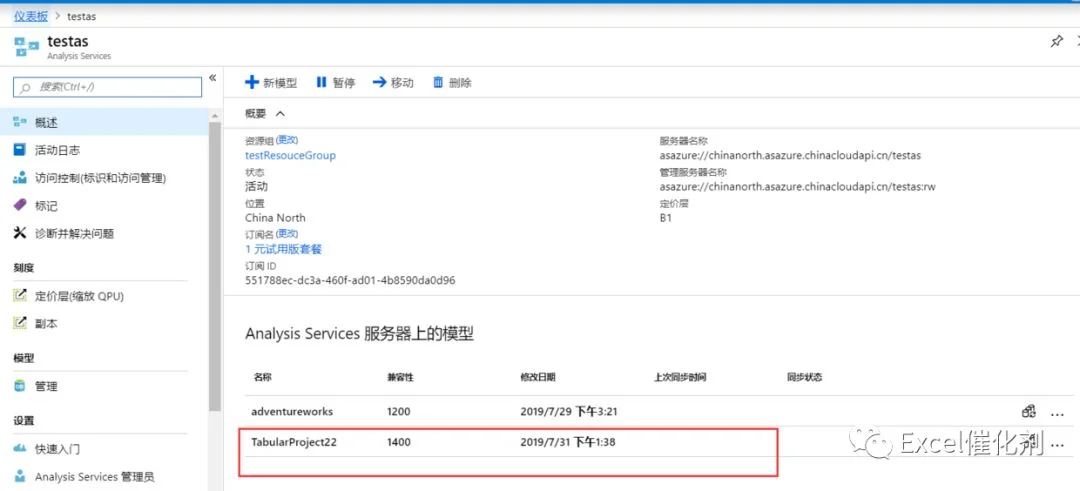
Task: Click the arrow icon beside 移动
Action: (380, 83)
